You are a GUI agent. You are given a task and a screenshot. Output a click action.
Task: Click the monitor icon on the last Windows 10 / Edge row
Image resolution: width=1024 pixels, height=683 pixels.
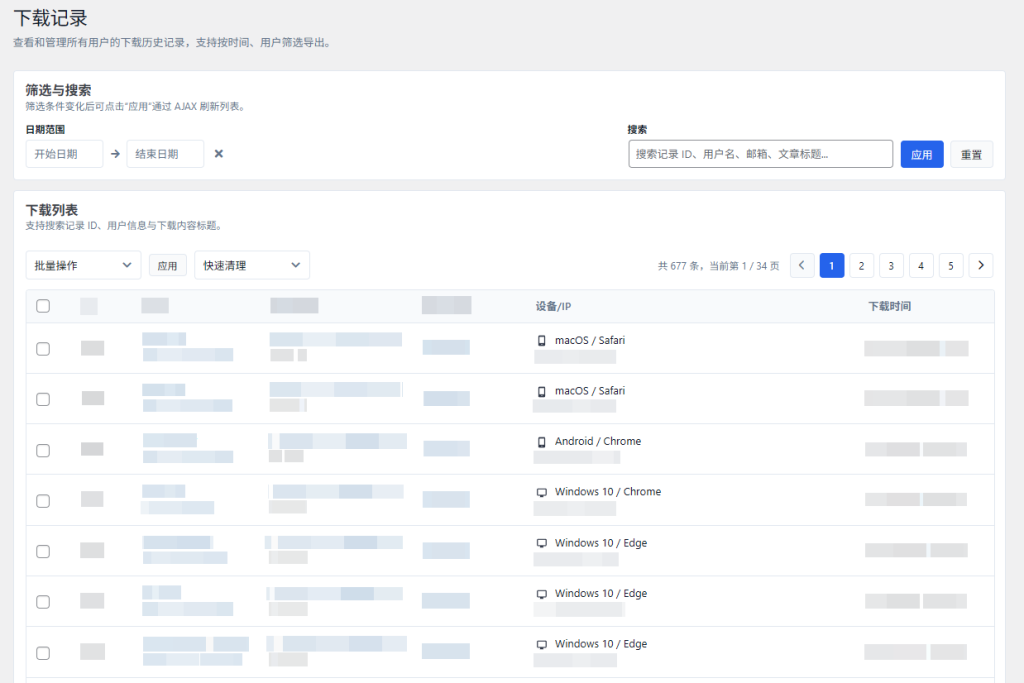pos(541,643)
